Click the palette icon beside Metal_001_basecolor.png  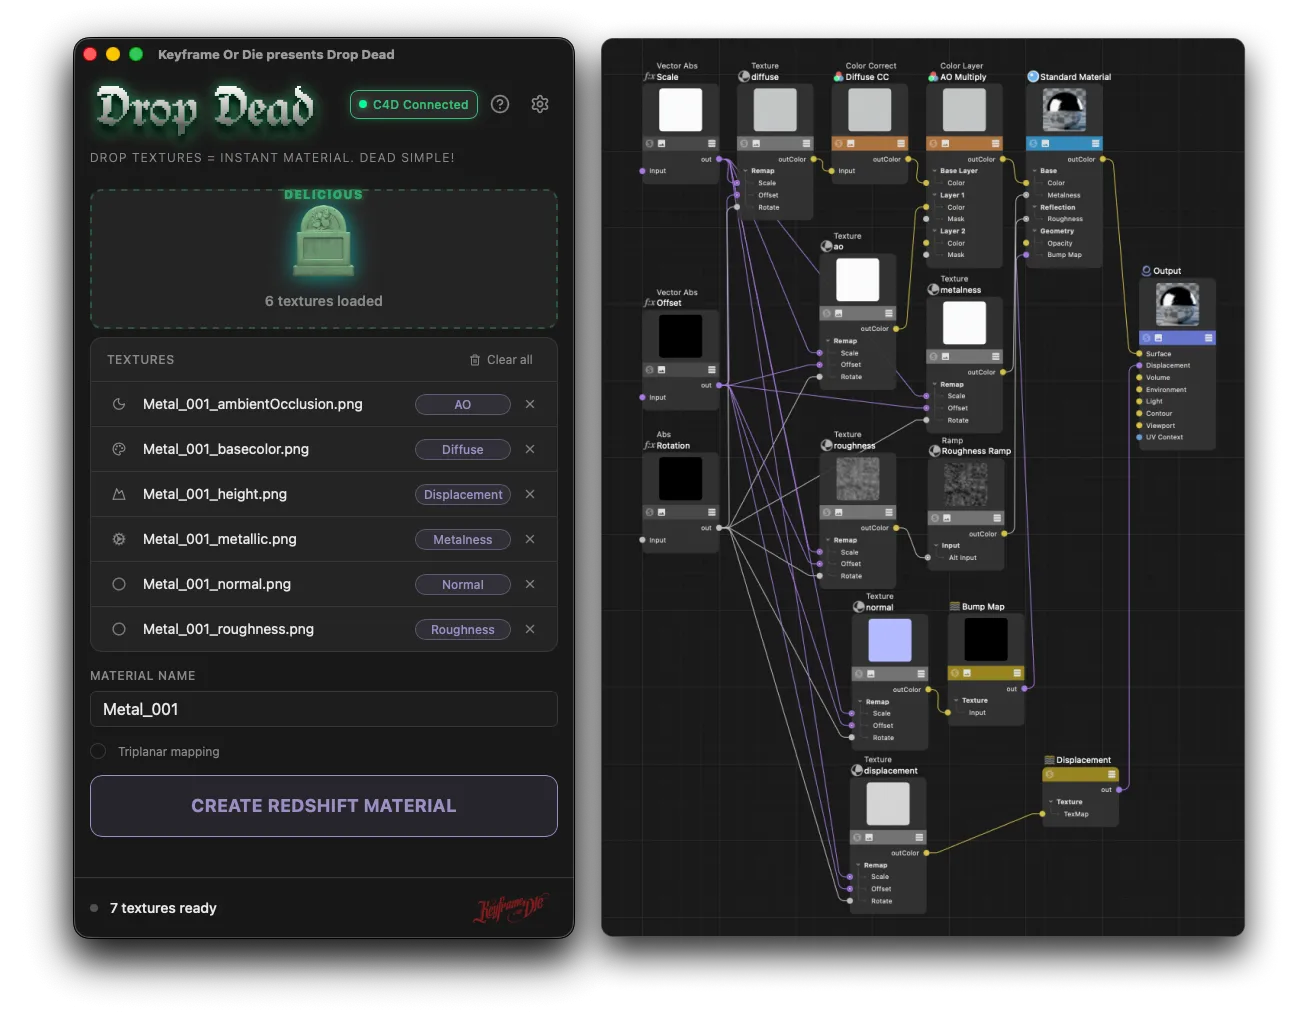118,449
